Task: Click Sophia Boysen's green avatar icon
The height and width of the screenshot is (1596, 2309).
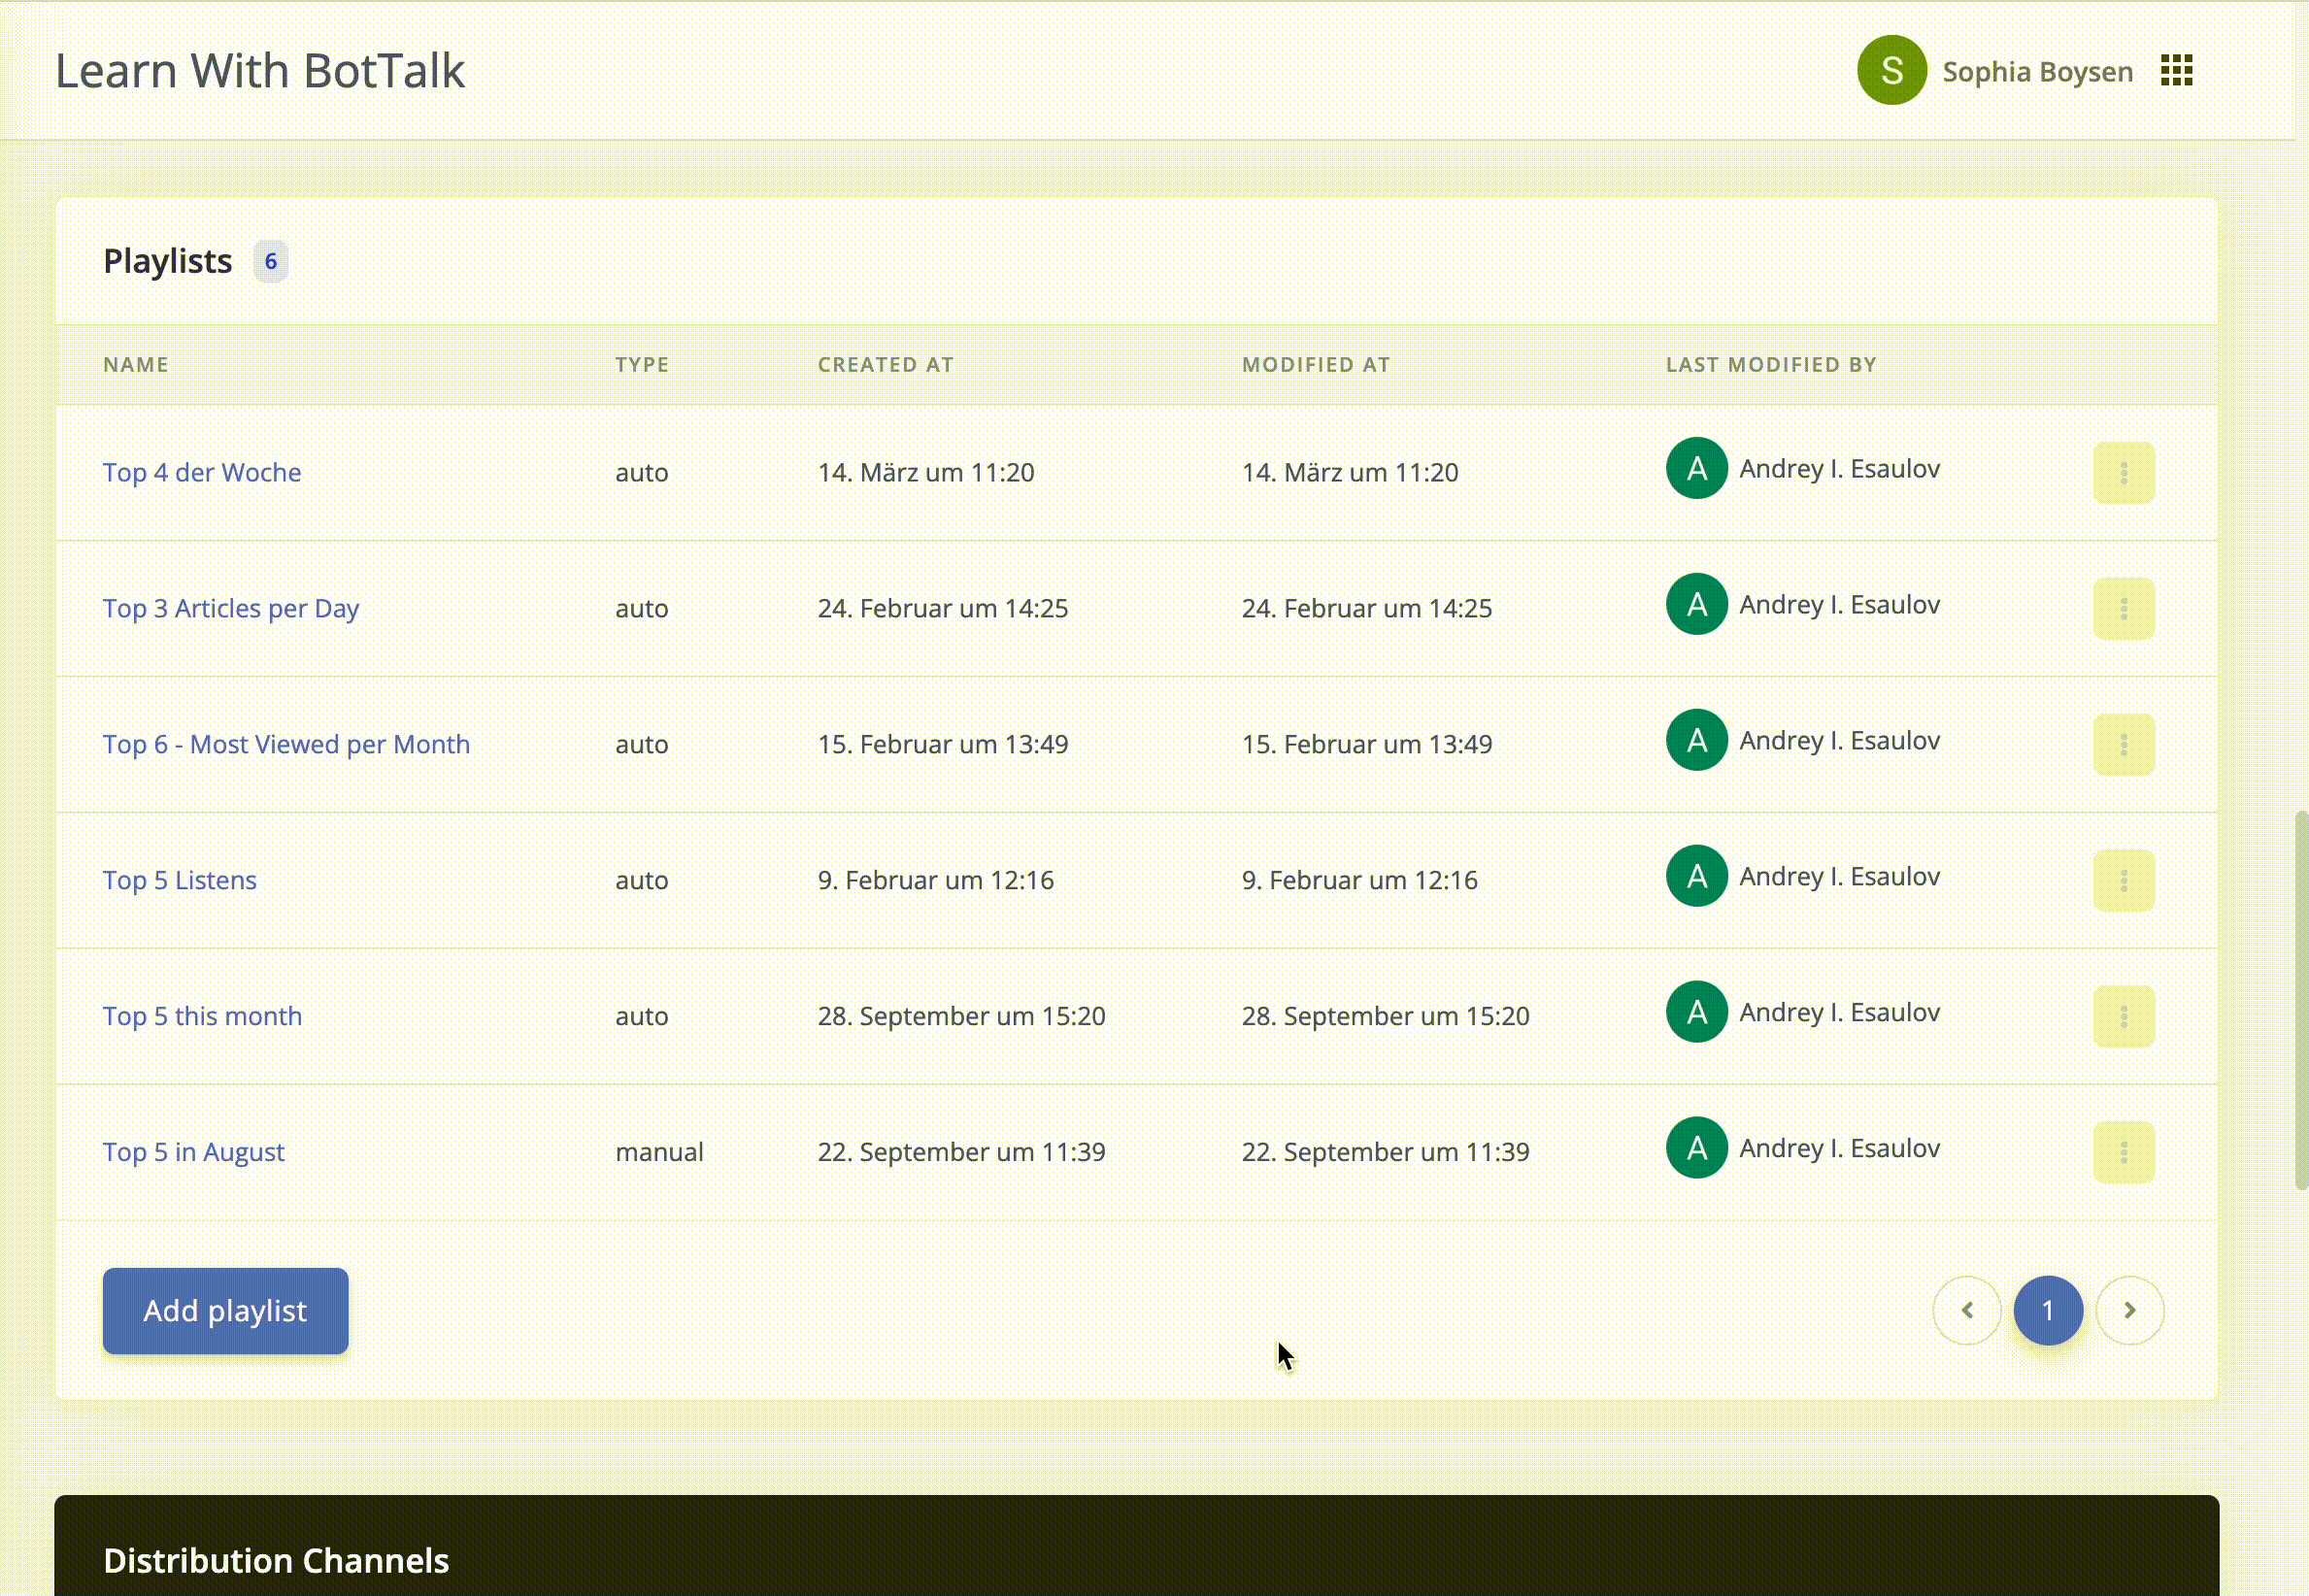Action: click(1891, 71)
